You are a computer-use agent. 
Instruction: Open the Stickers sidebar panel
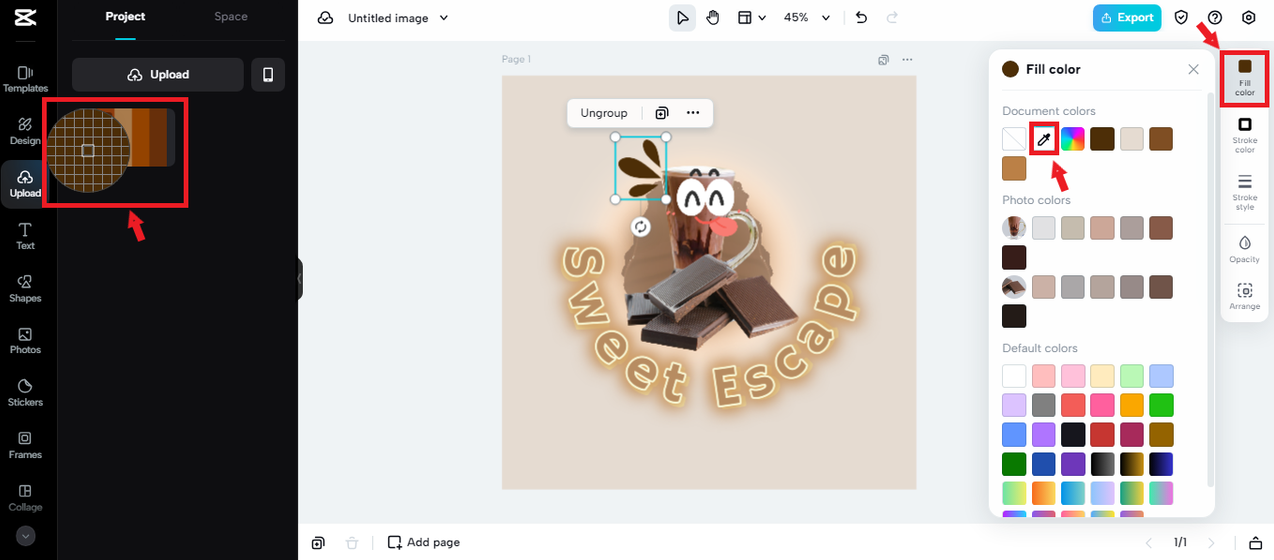(25, 392)
